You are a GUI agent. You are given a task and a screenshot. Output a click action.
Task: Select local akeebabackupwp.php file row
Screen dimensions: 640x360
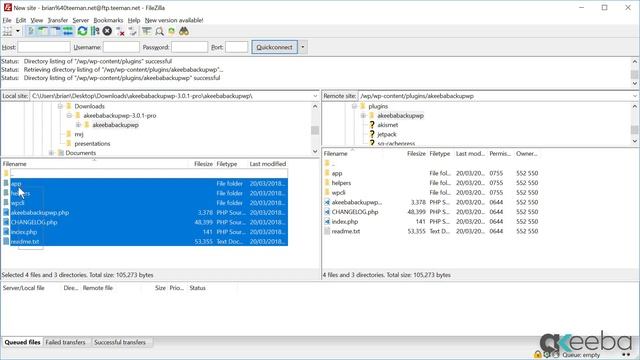click(x=145, y=213)
